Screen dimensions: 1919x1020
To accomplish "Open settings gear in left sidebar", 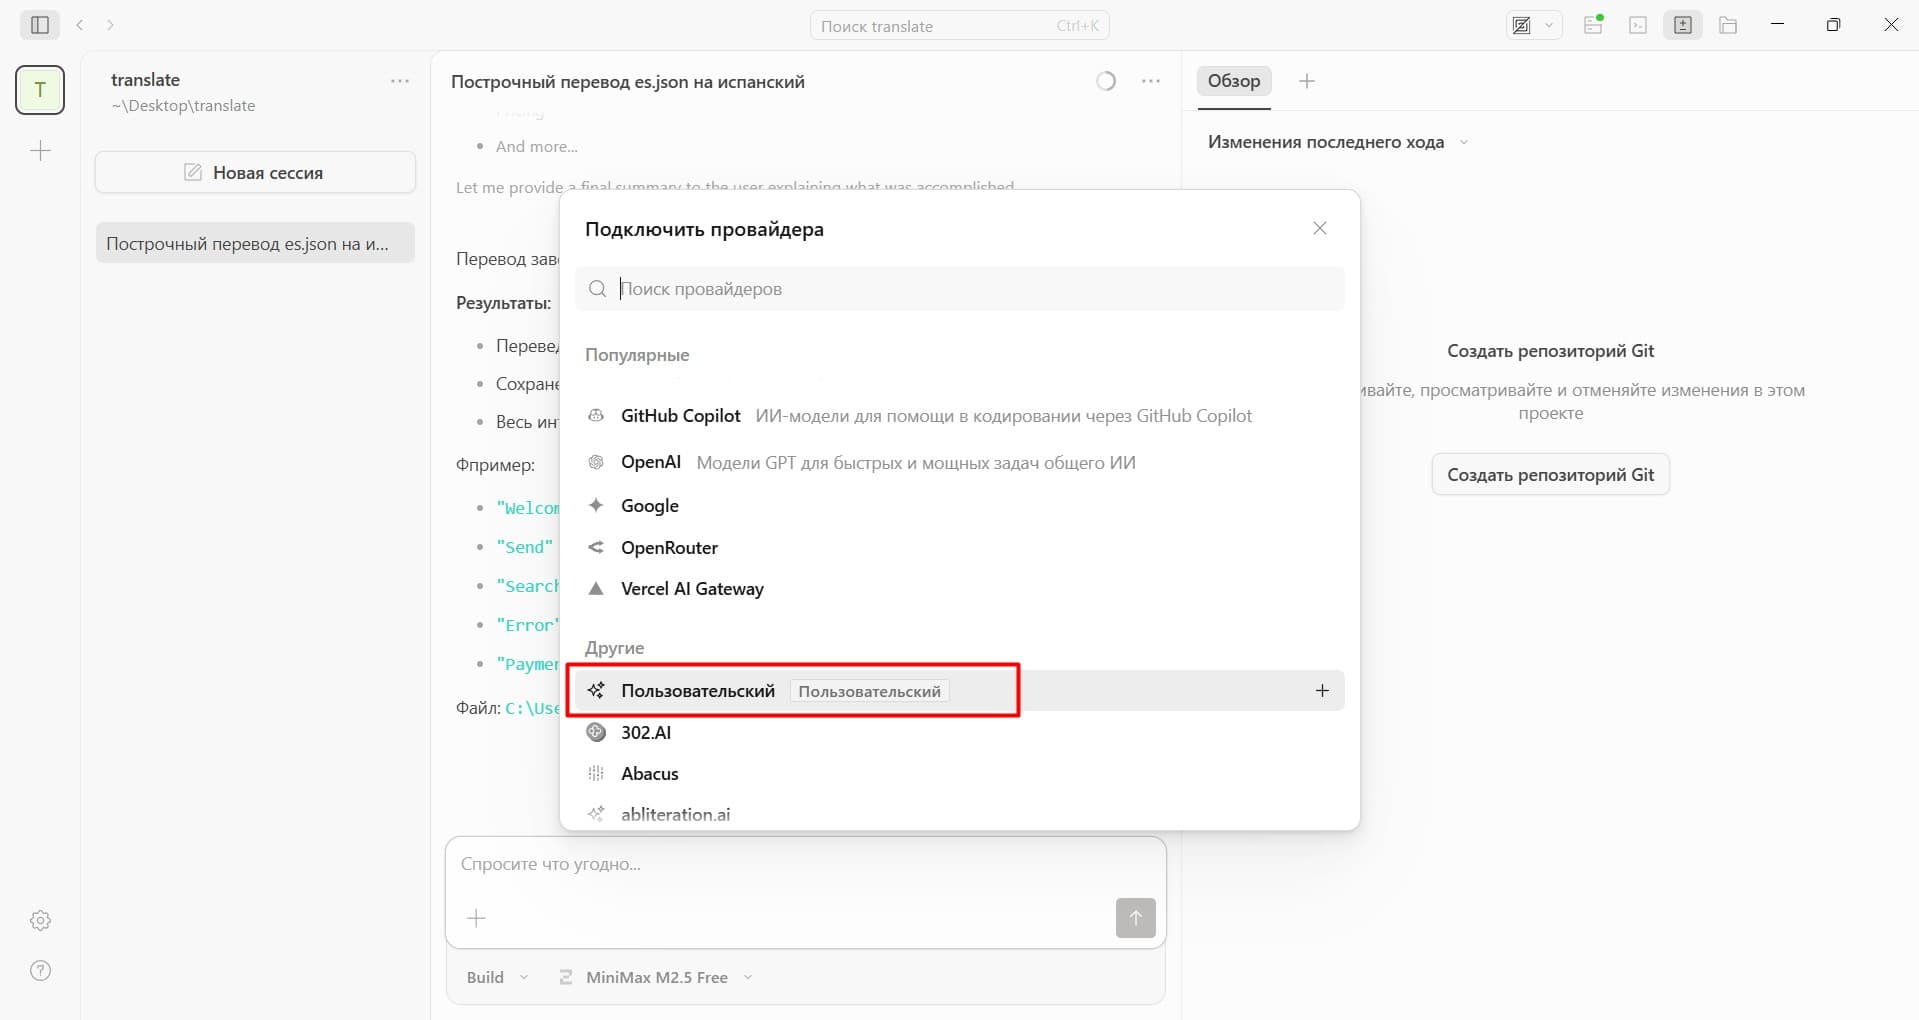I will coord(40,920).
